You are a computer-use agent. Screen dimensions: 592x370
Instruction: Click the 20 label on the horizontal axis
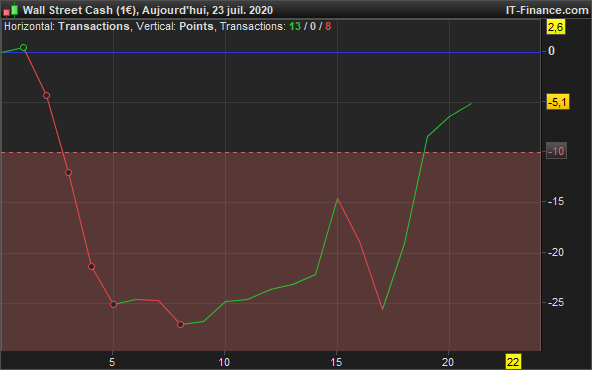click(448, 362)
